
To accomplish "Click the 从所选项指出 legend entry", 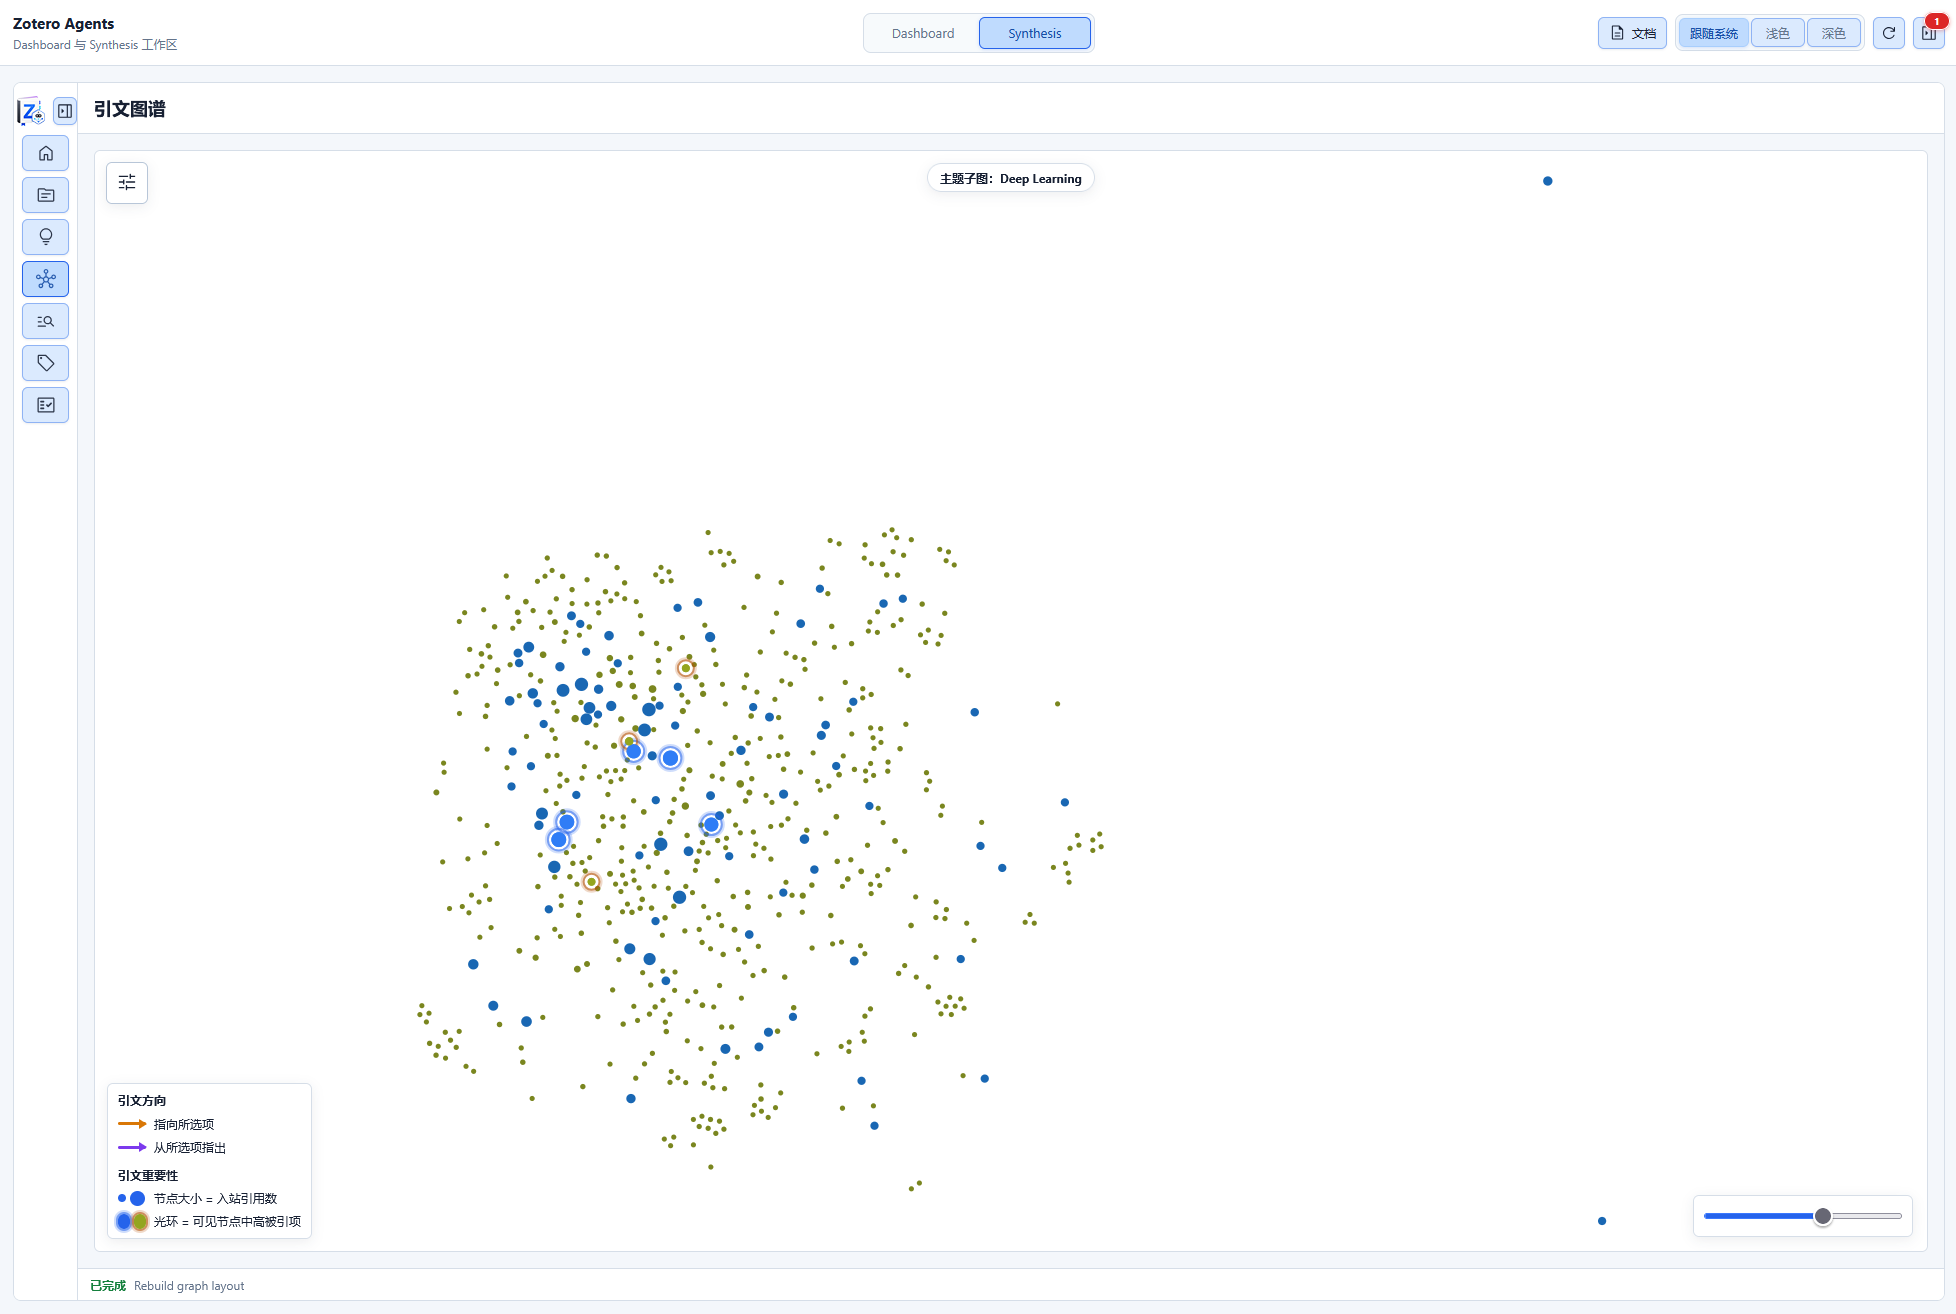I will [x=172, y=1147].
